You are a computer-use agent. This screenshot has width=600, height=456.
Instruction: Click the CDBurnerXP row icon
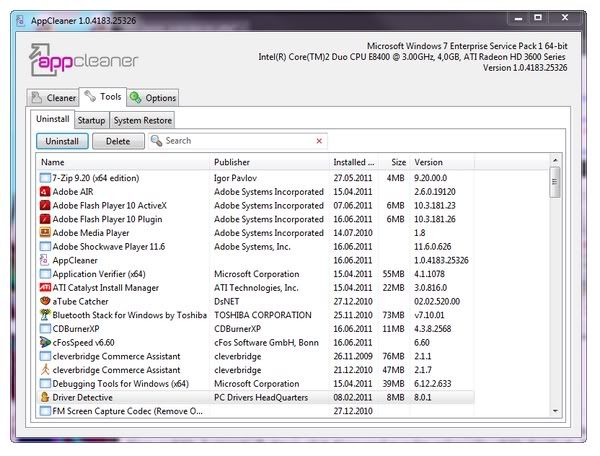(x=45, y=329)
